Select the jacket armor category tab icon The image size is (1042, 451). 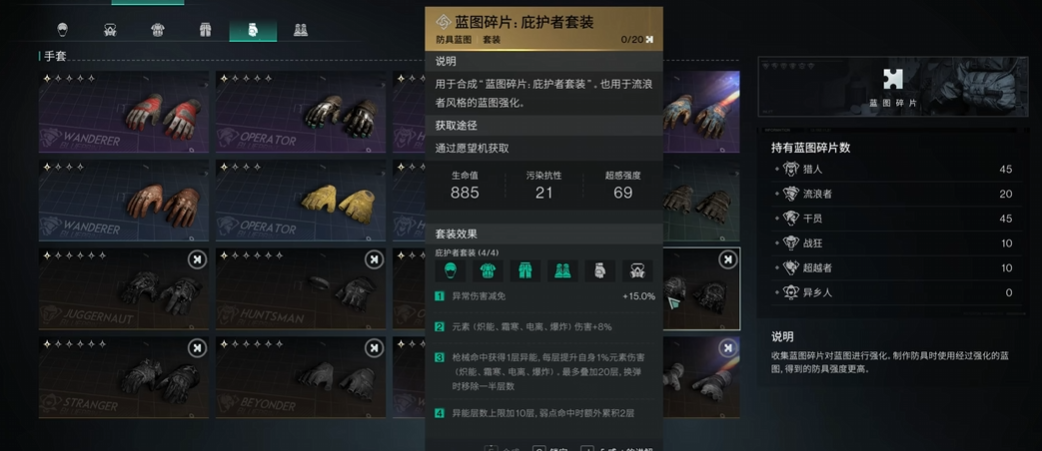pos(157,30)
